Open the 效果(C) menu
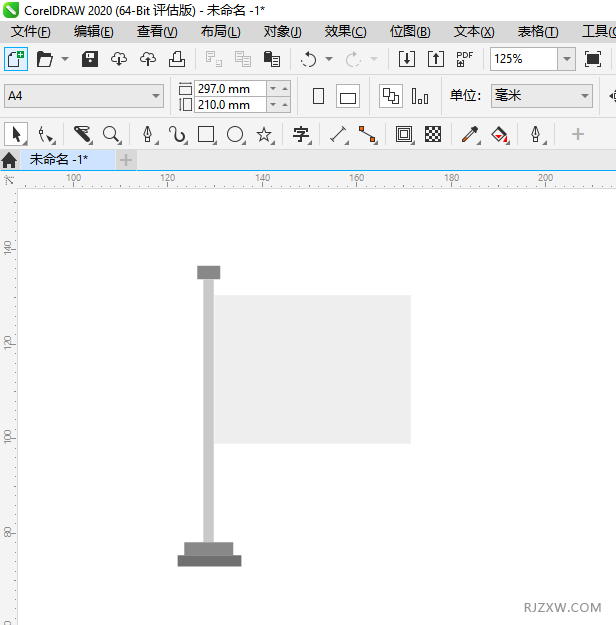The height and width of the screenshot is (625, 616). point(345,32)
